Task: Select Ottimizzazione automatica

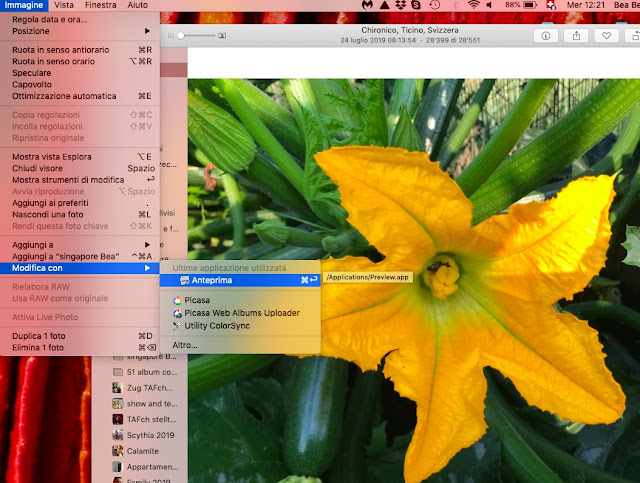Action: (80, 96)
